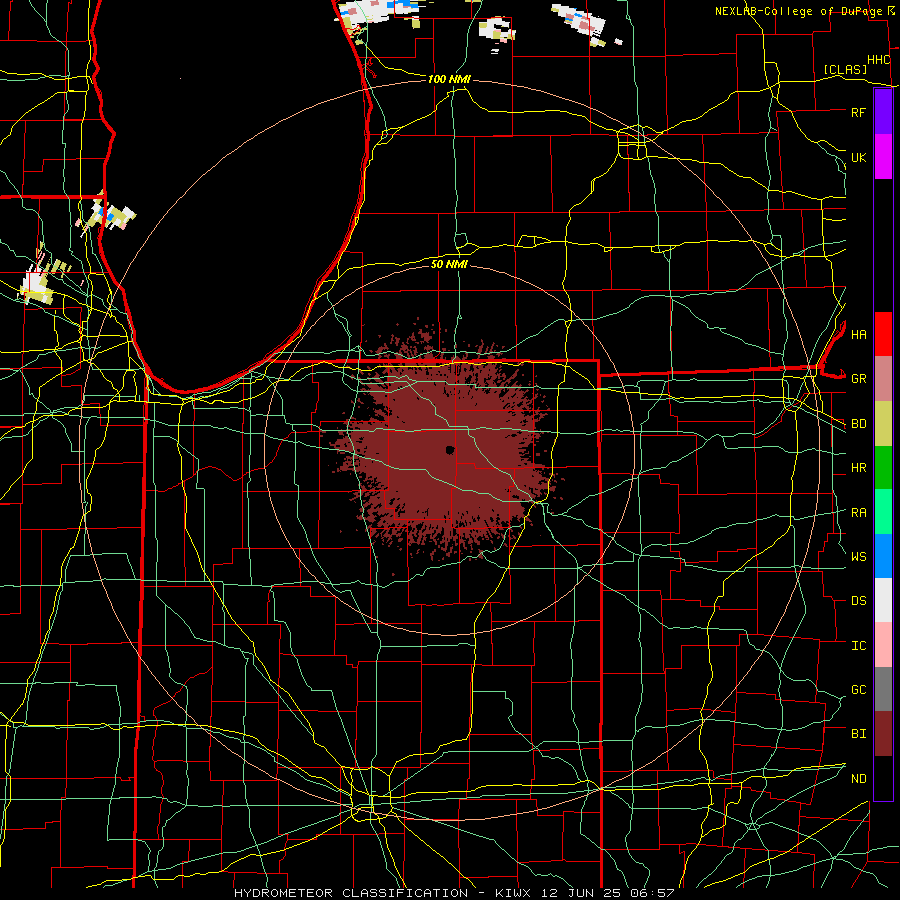Choose the blue WS legend swatch
This screenshot has height=900, width=900.
point(883,556)
